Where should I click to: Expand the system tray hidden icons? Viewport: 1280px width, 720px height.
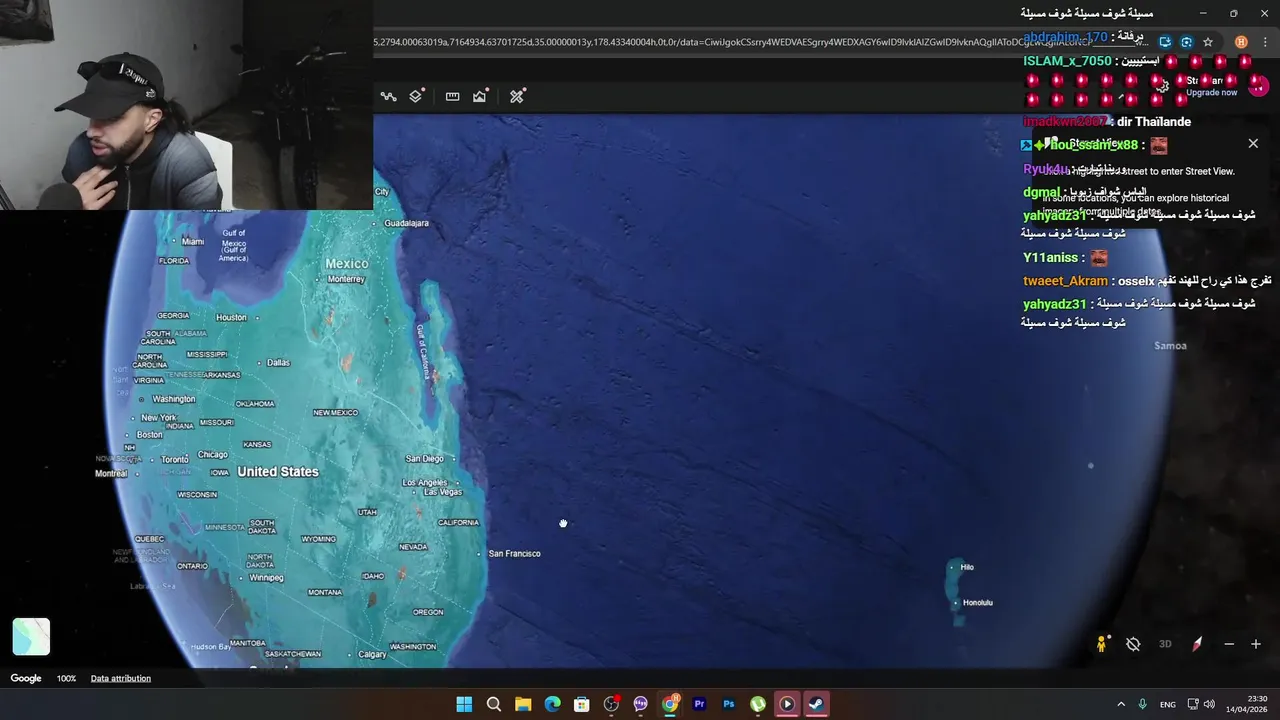point(1121,704)
